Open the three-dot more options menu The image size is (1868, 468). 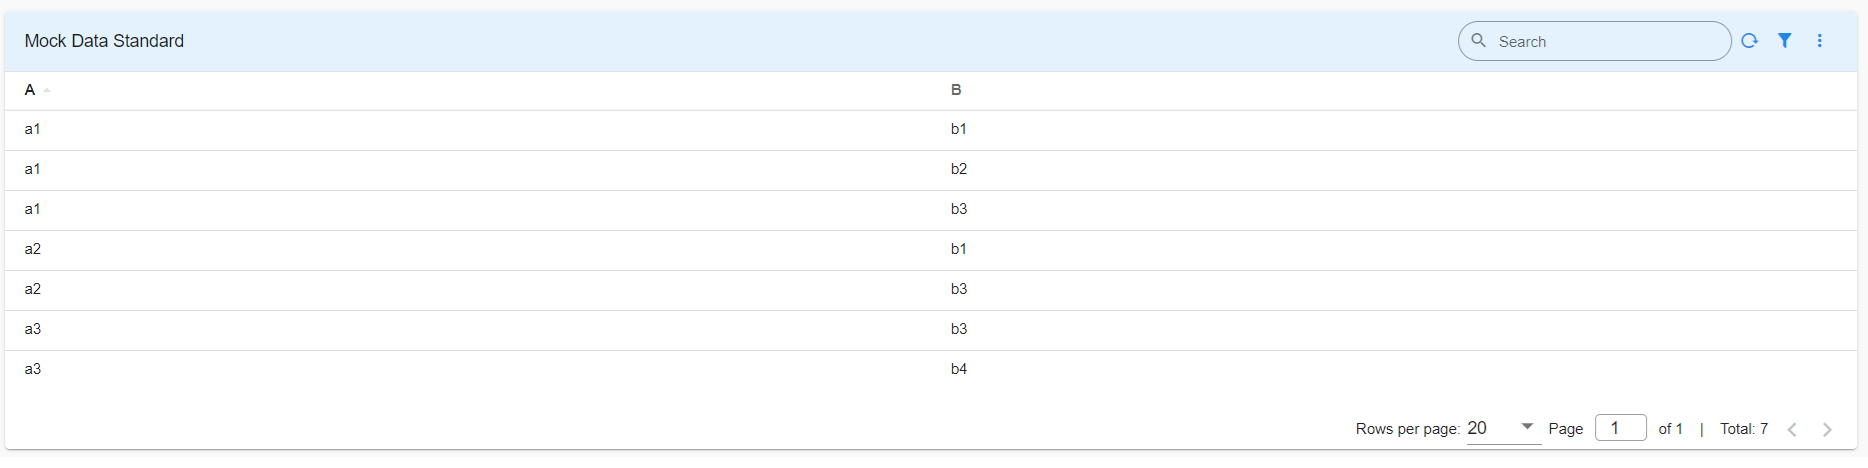[1819, 41]
